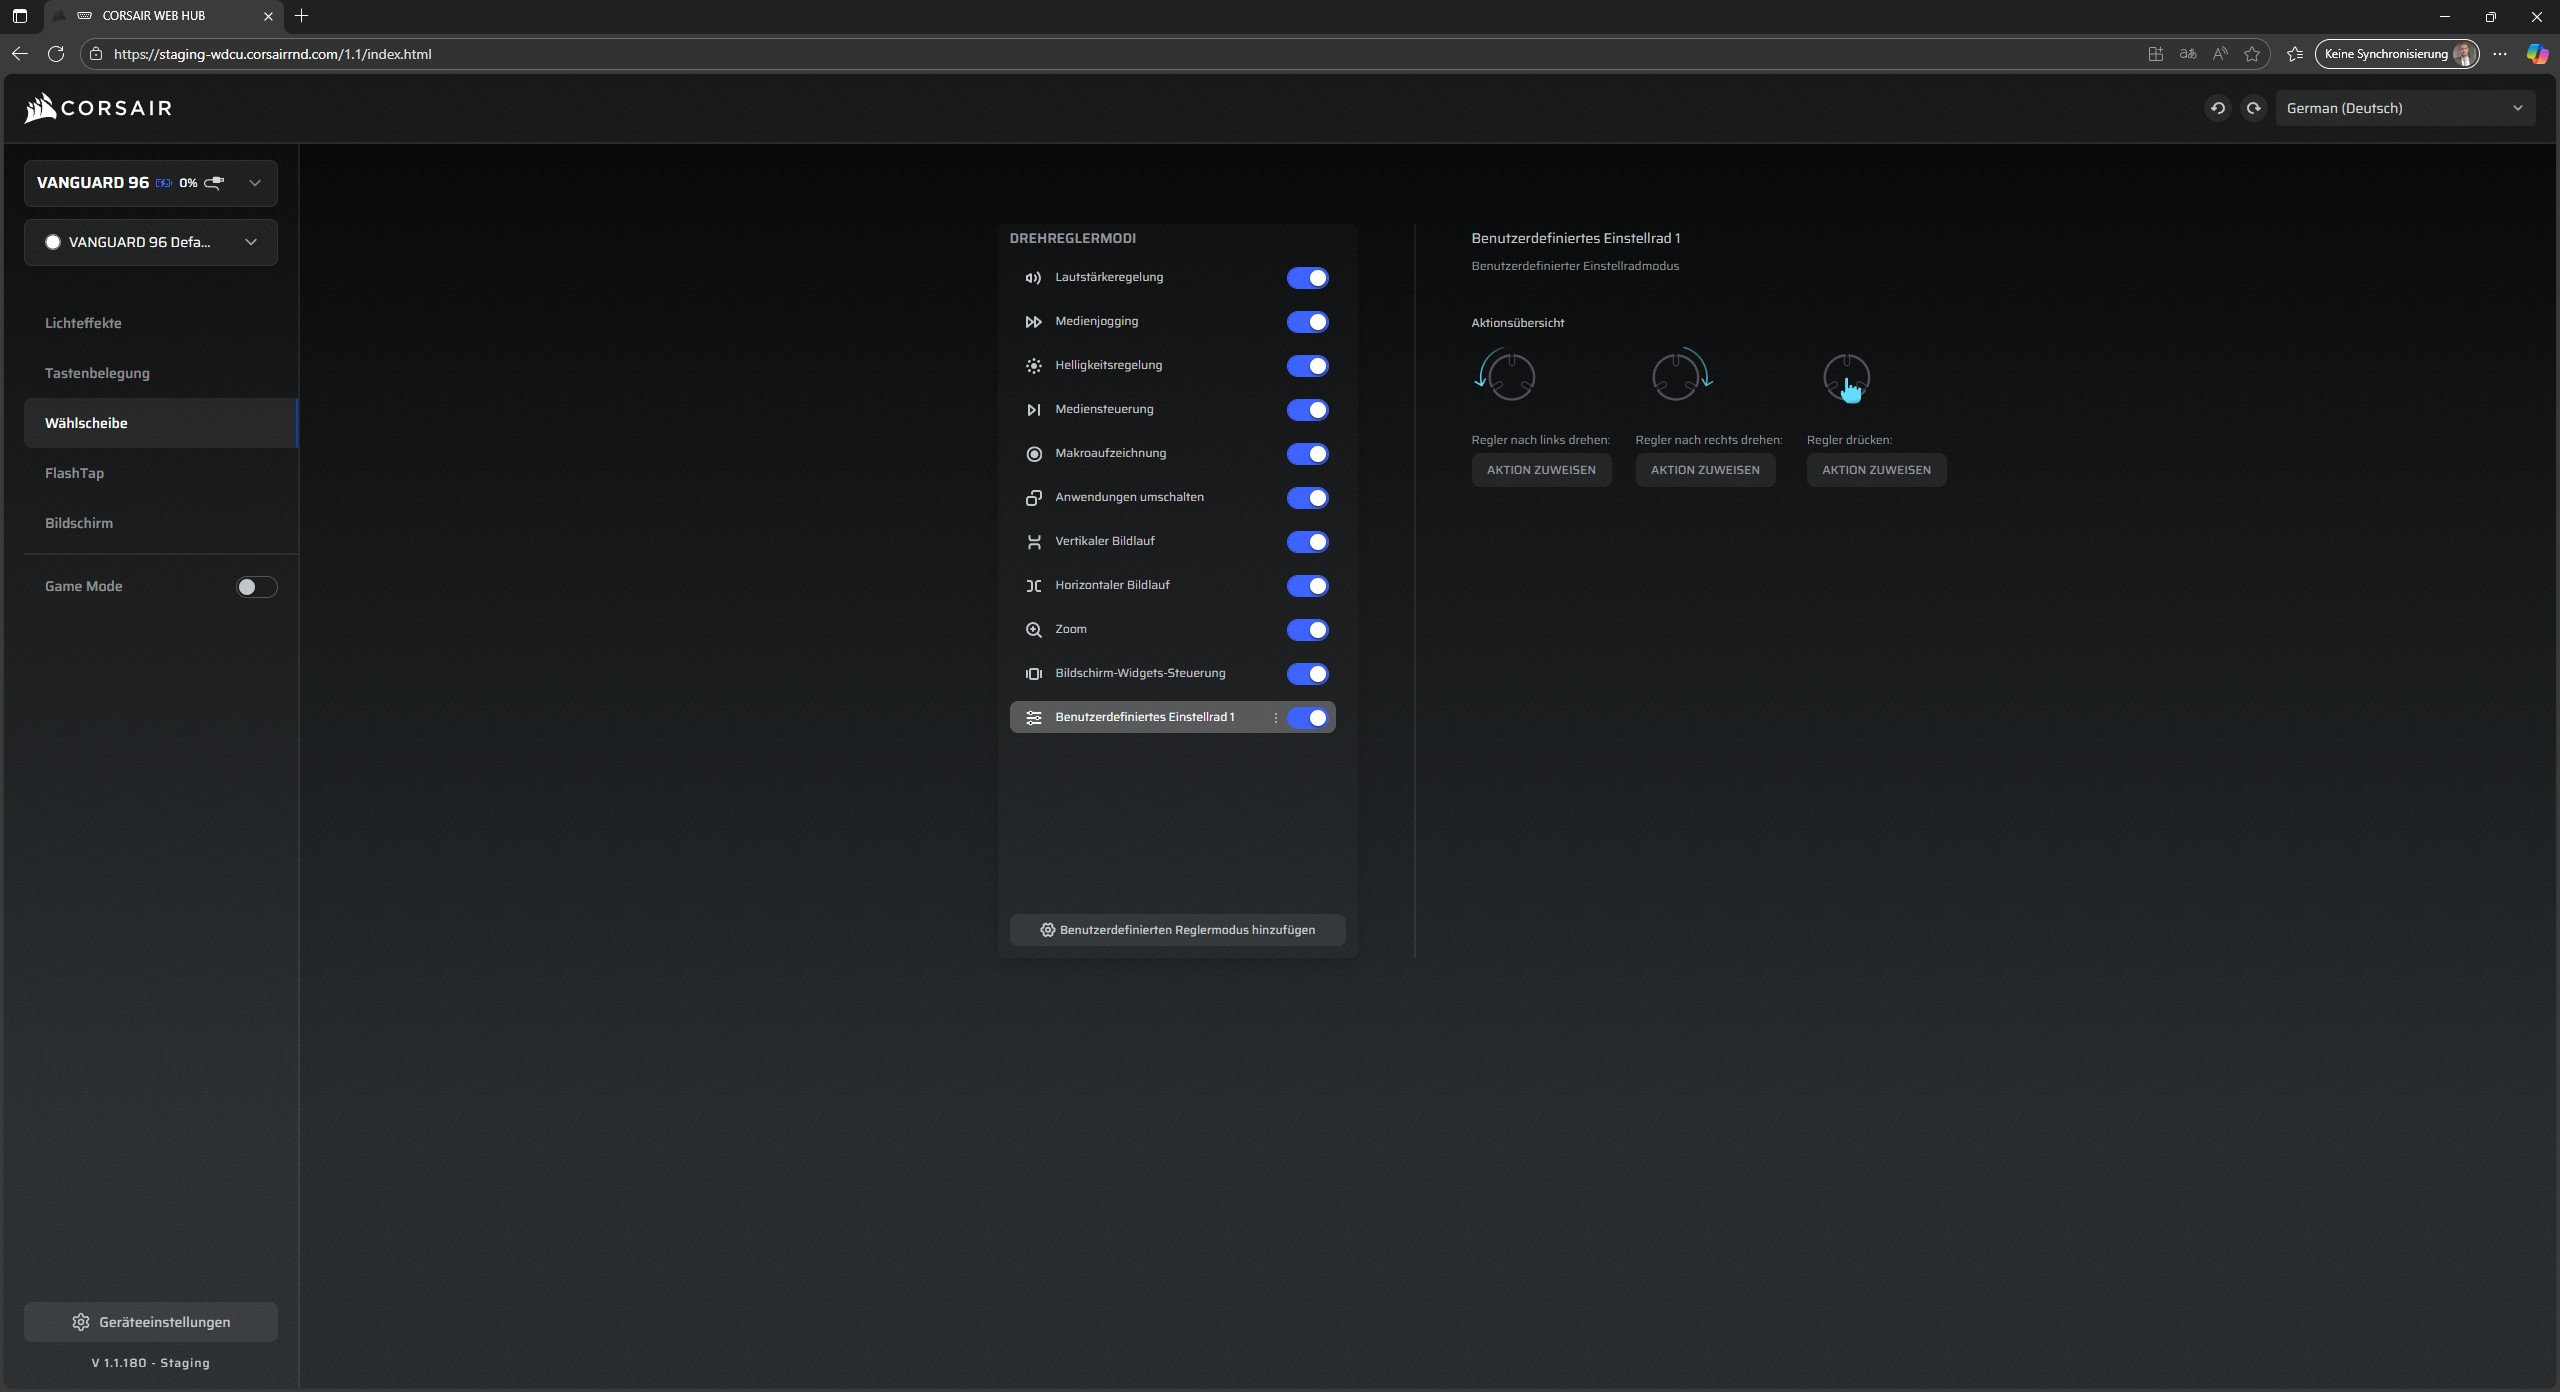Go to the Lichteffekte section
Screen dimensions: 2560x1392
pyautogui.click(x=83, y=323)
